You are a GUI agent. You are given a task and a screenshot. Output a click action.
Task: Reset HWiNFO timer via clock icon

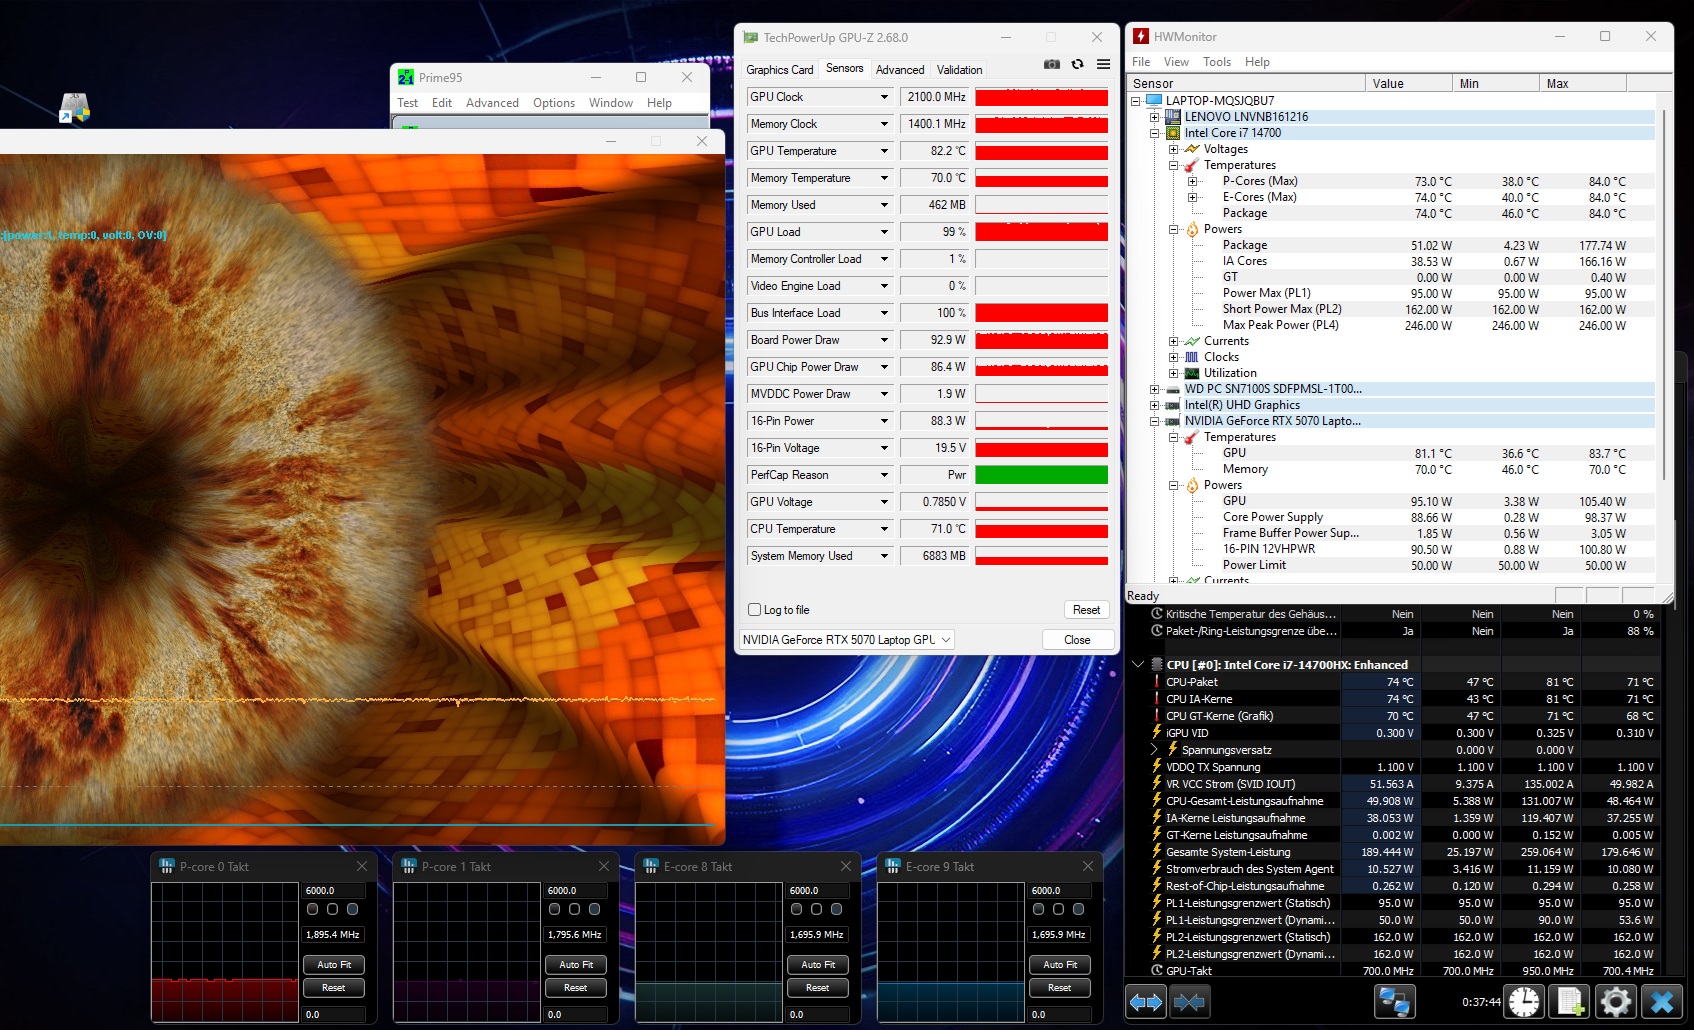tap(1524, 1001)
